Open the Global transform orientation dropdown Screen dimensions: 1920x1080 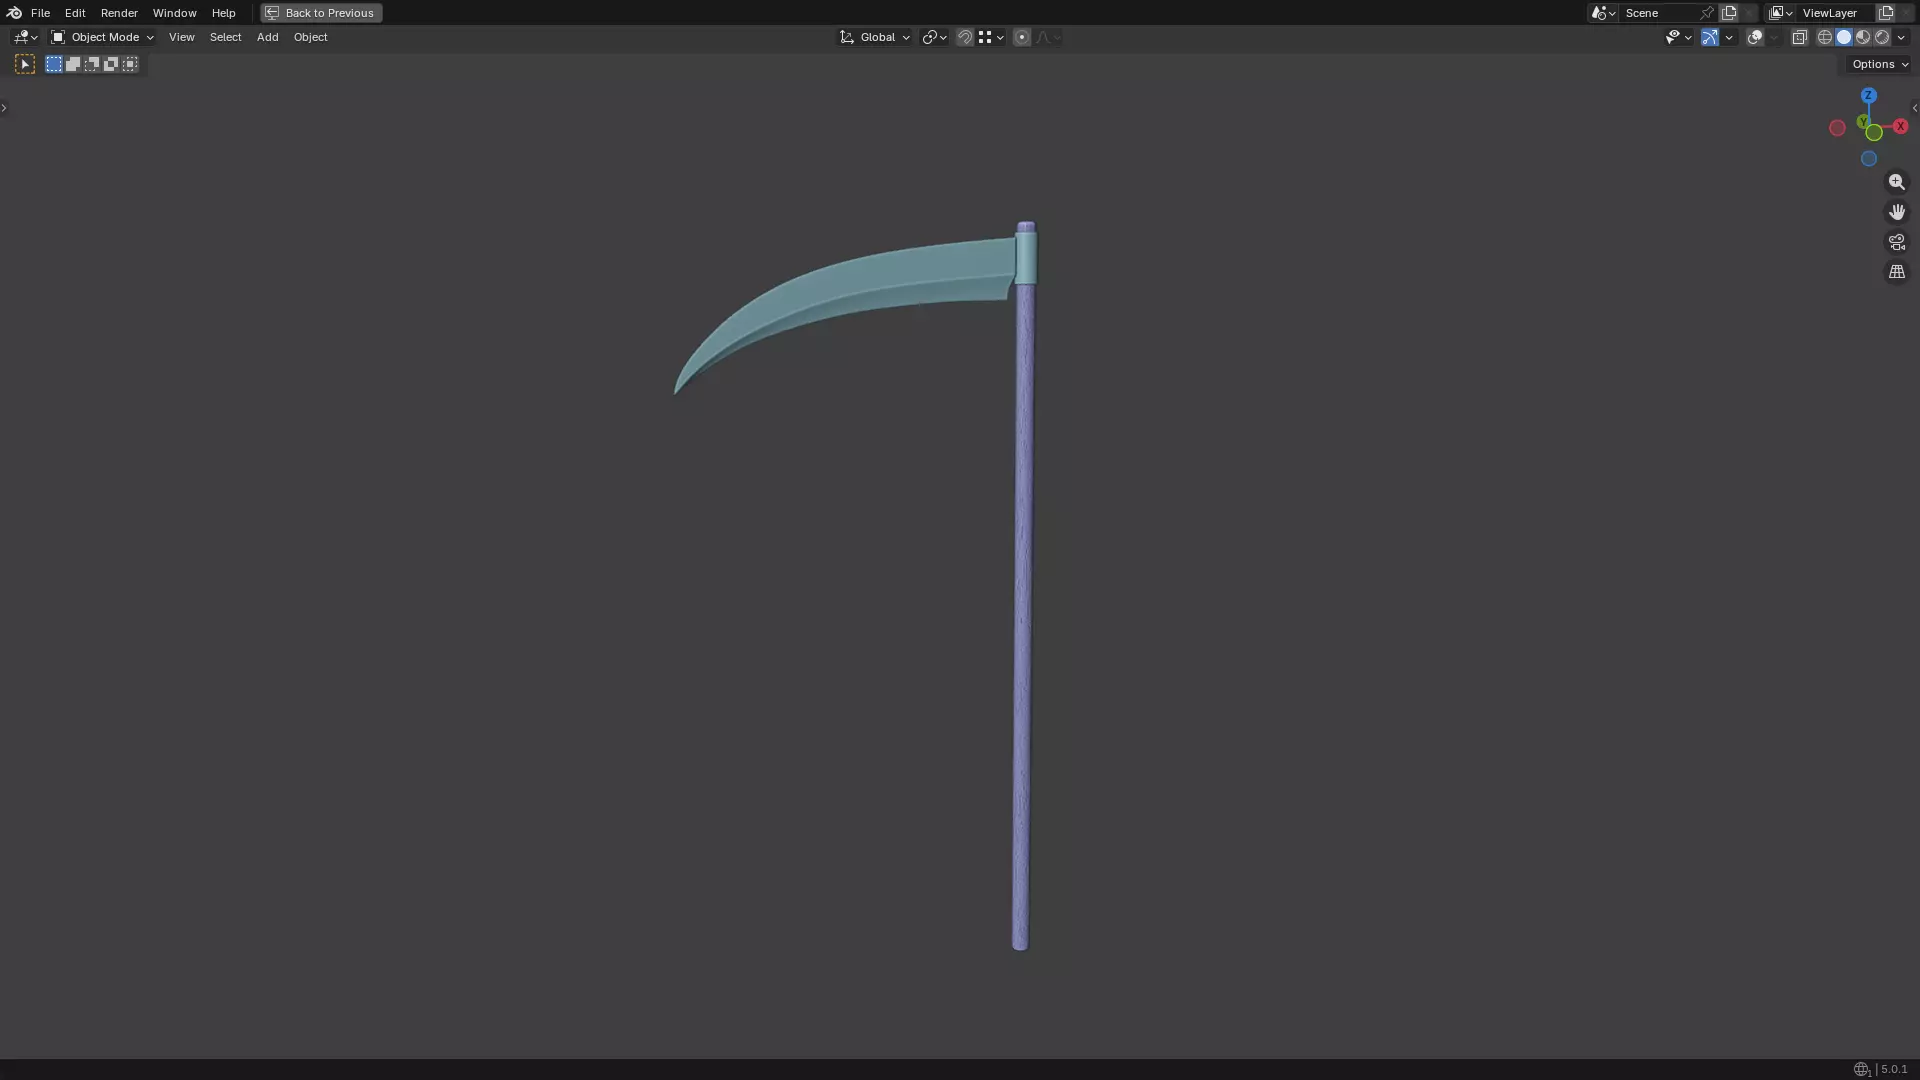(x=875, y=37)
